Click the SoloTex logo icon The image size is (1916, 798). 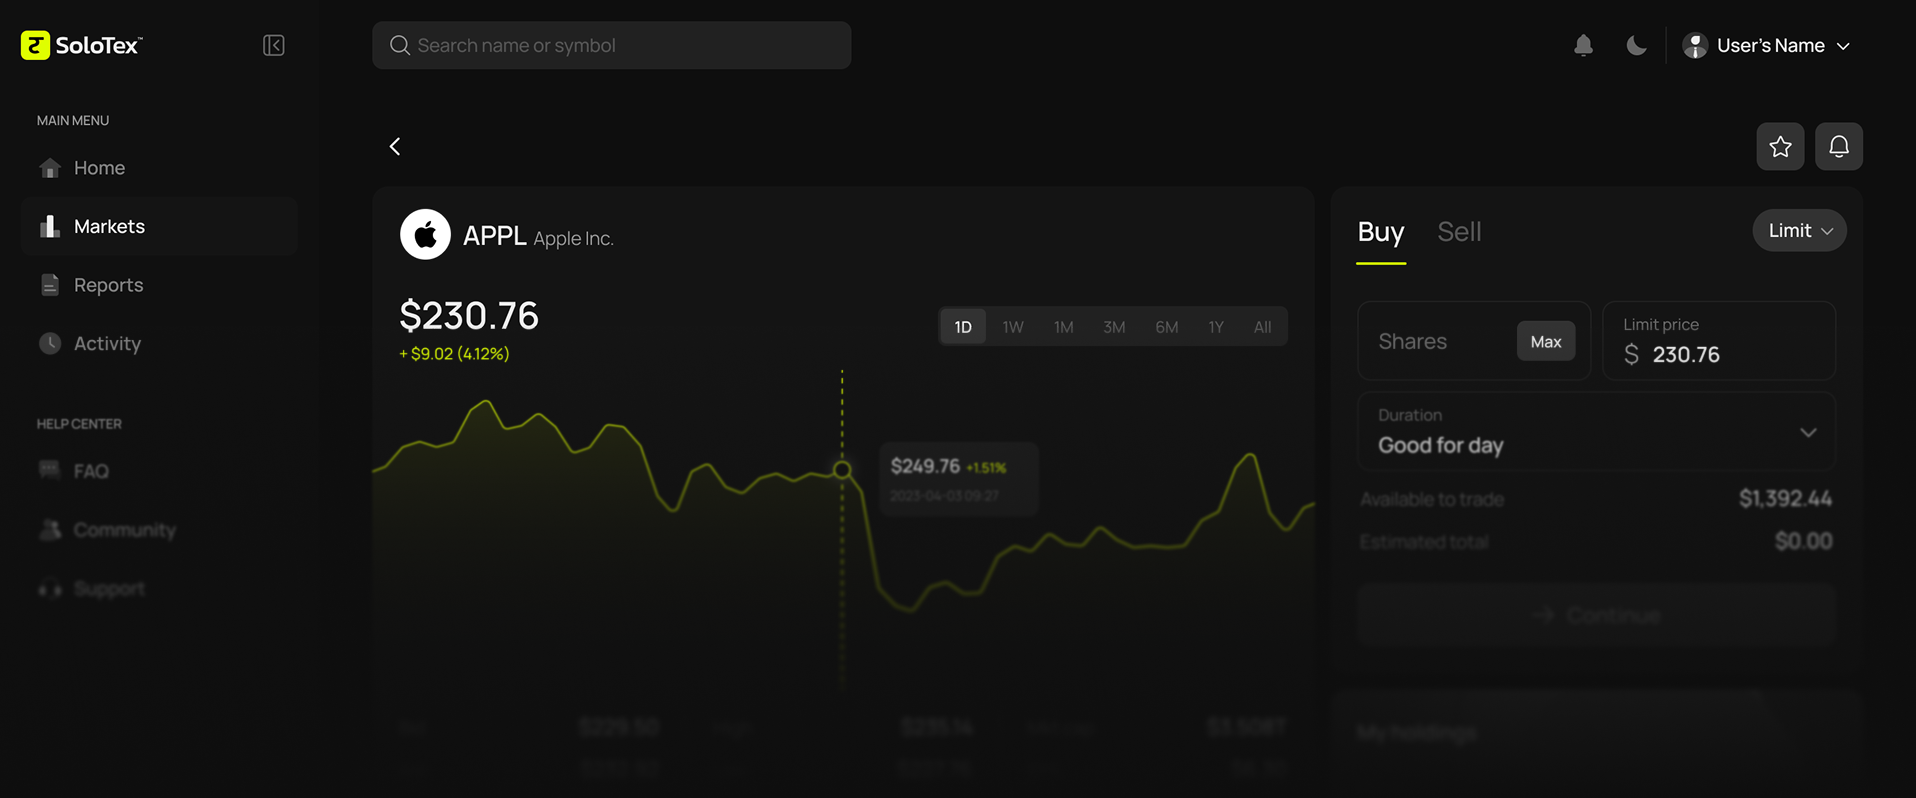35,45
